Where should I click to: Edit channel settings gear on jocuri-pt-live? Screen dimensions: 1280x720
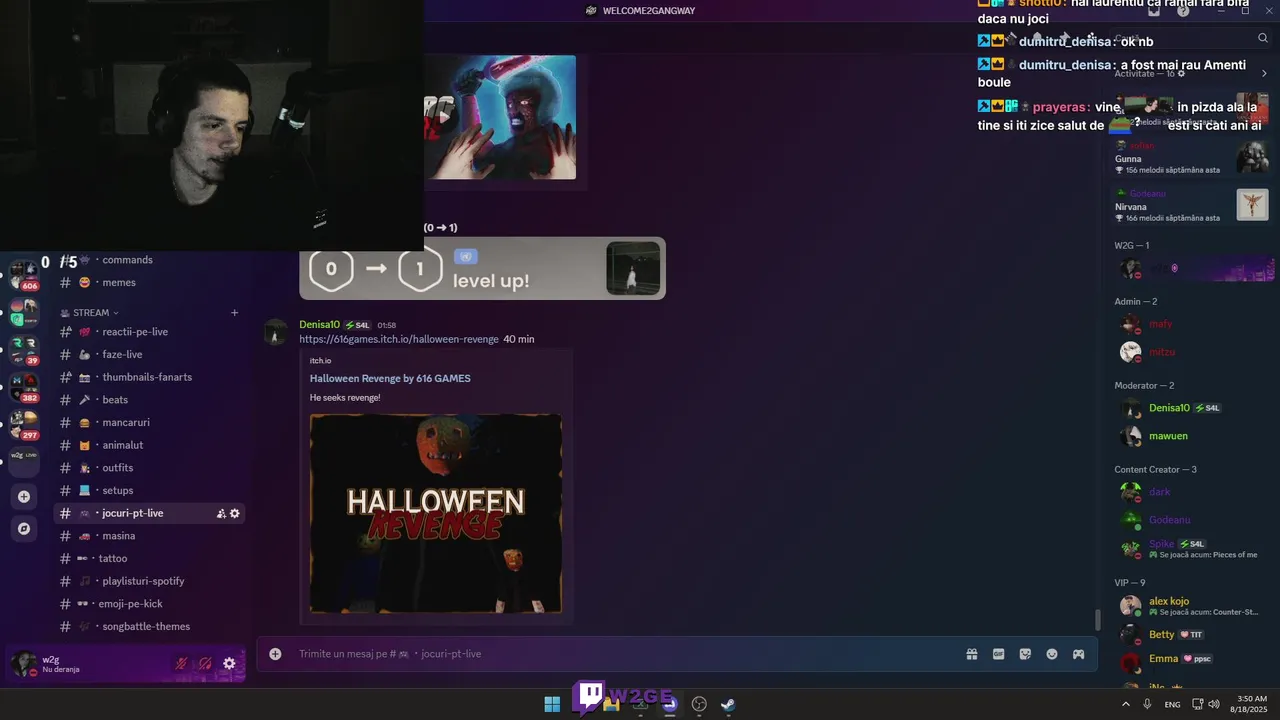[x=235, y=513]
